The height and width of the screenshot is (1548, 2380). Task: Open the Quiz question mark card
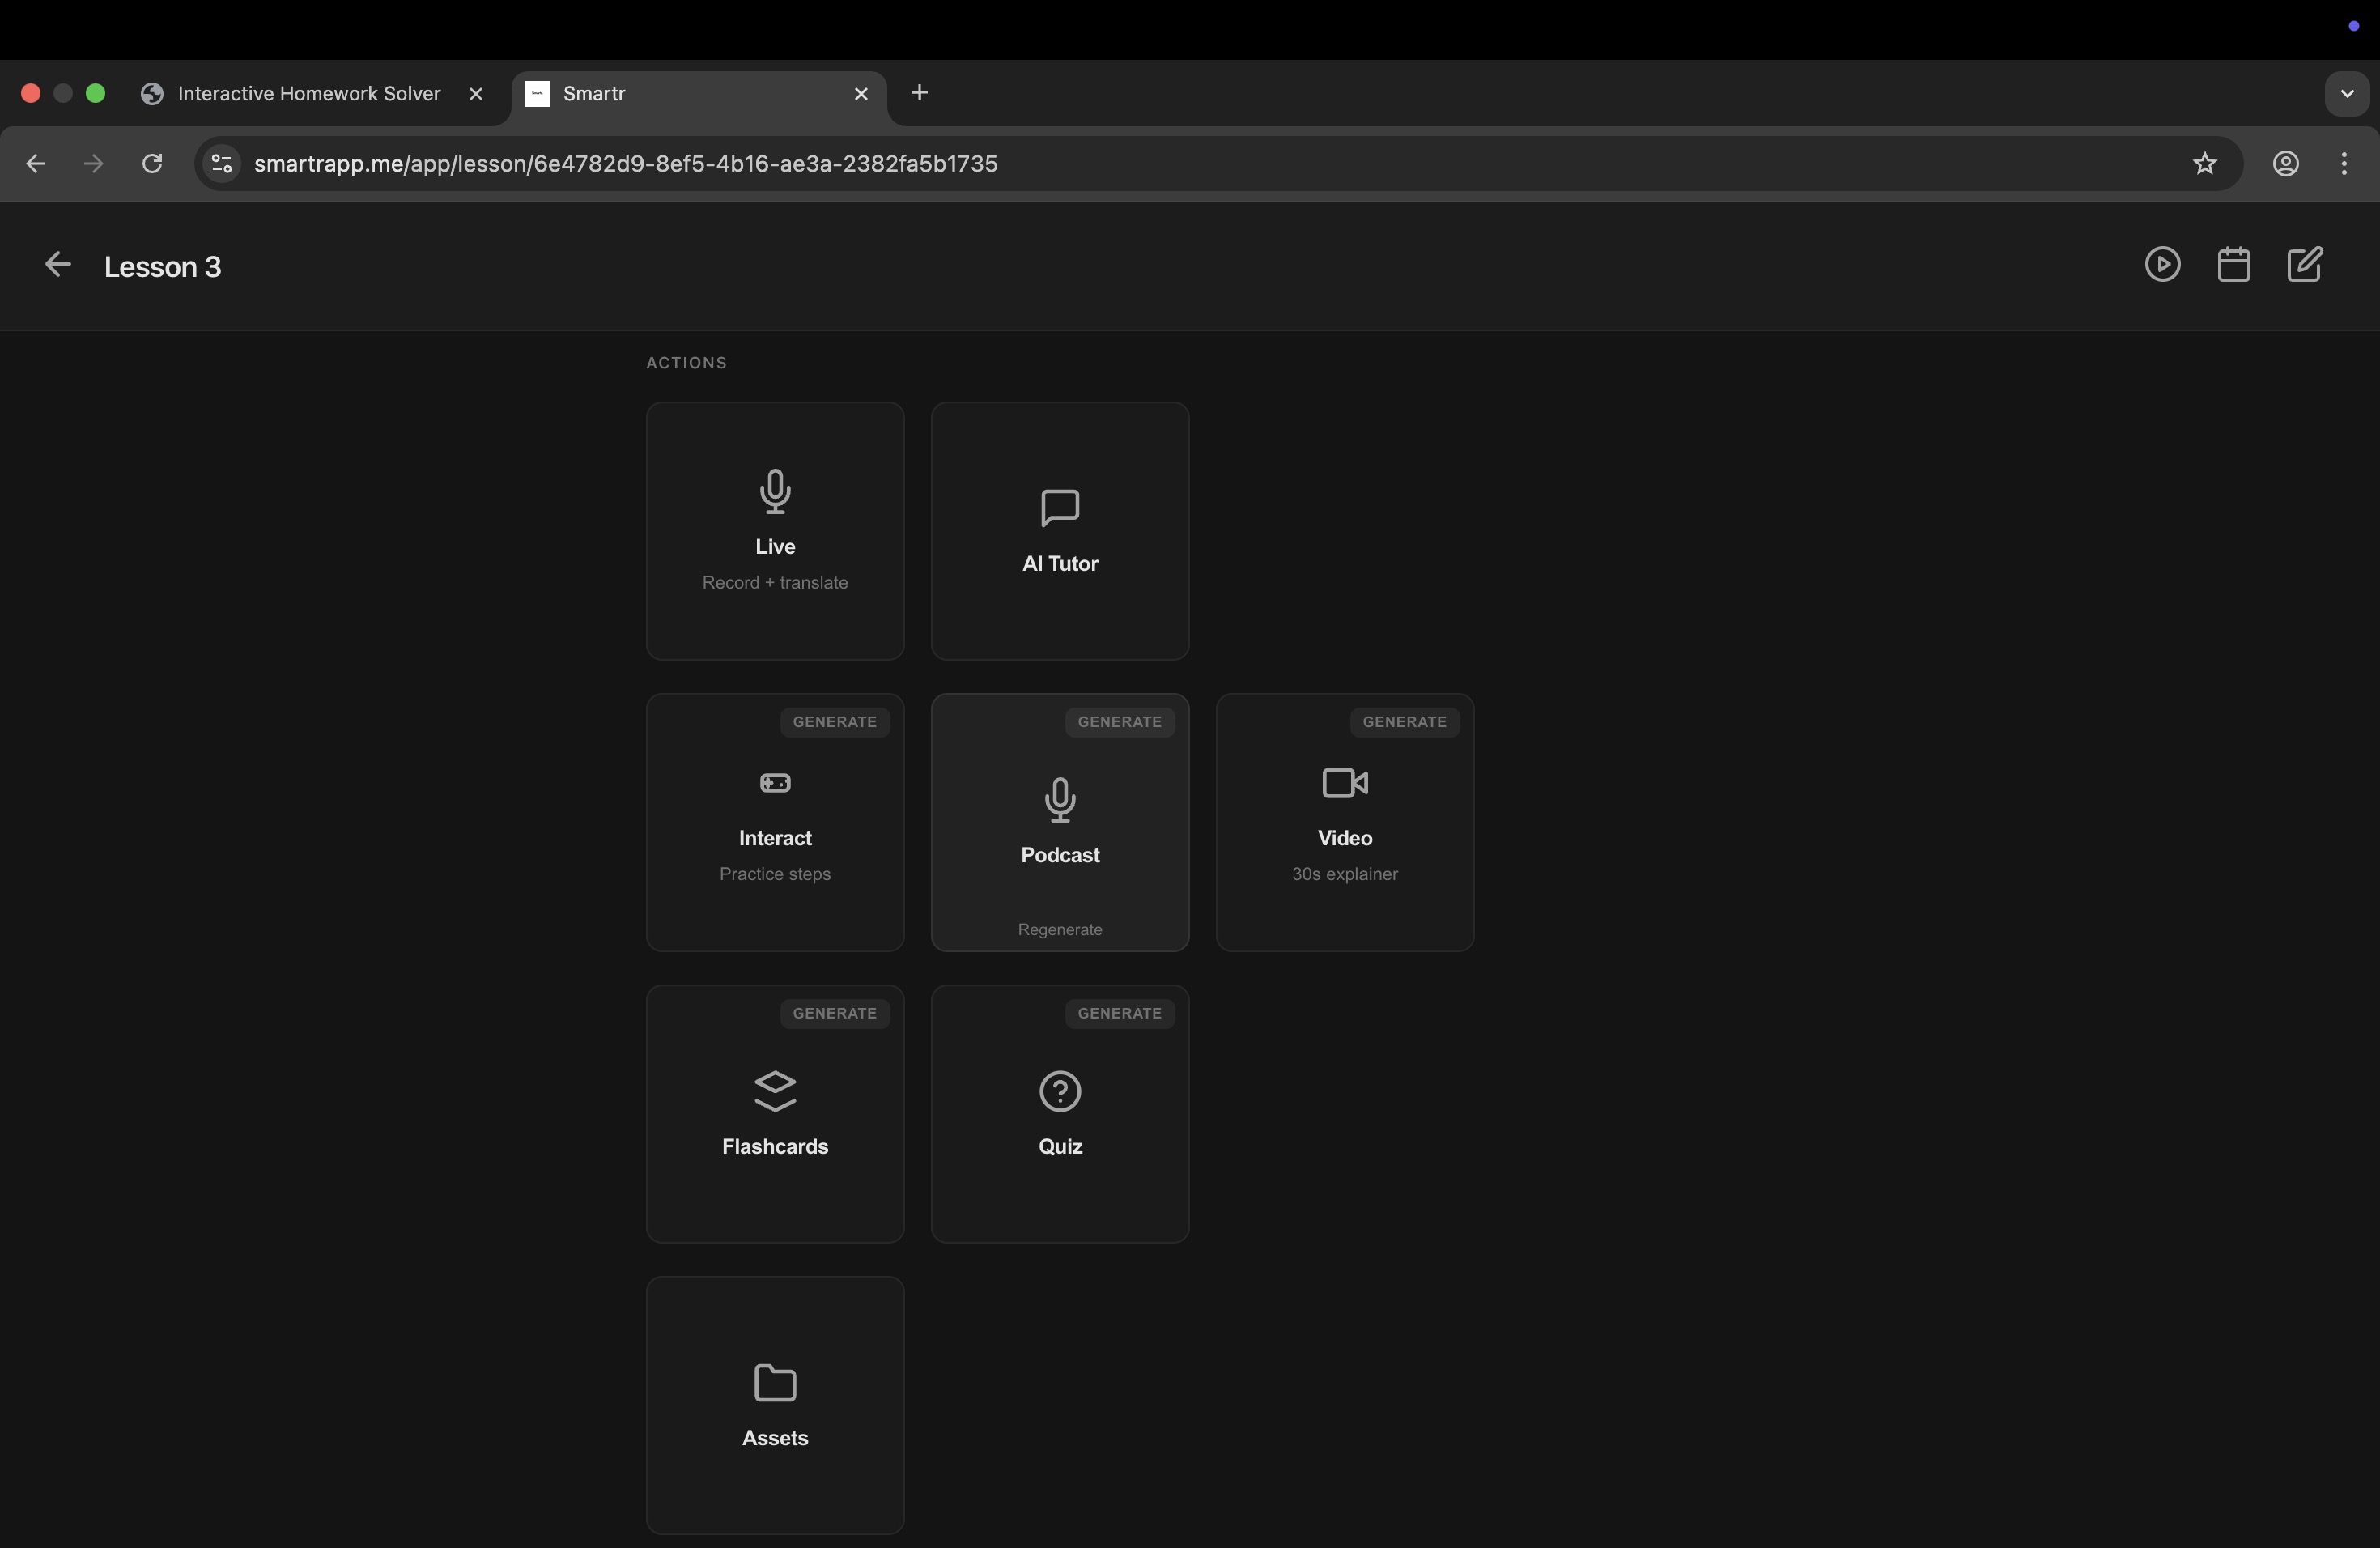(x=1059, y=1113)
